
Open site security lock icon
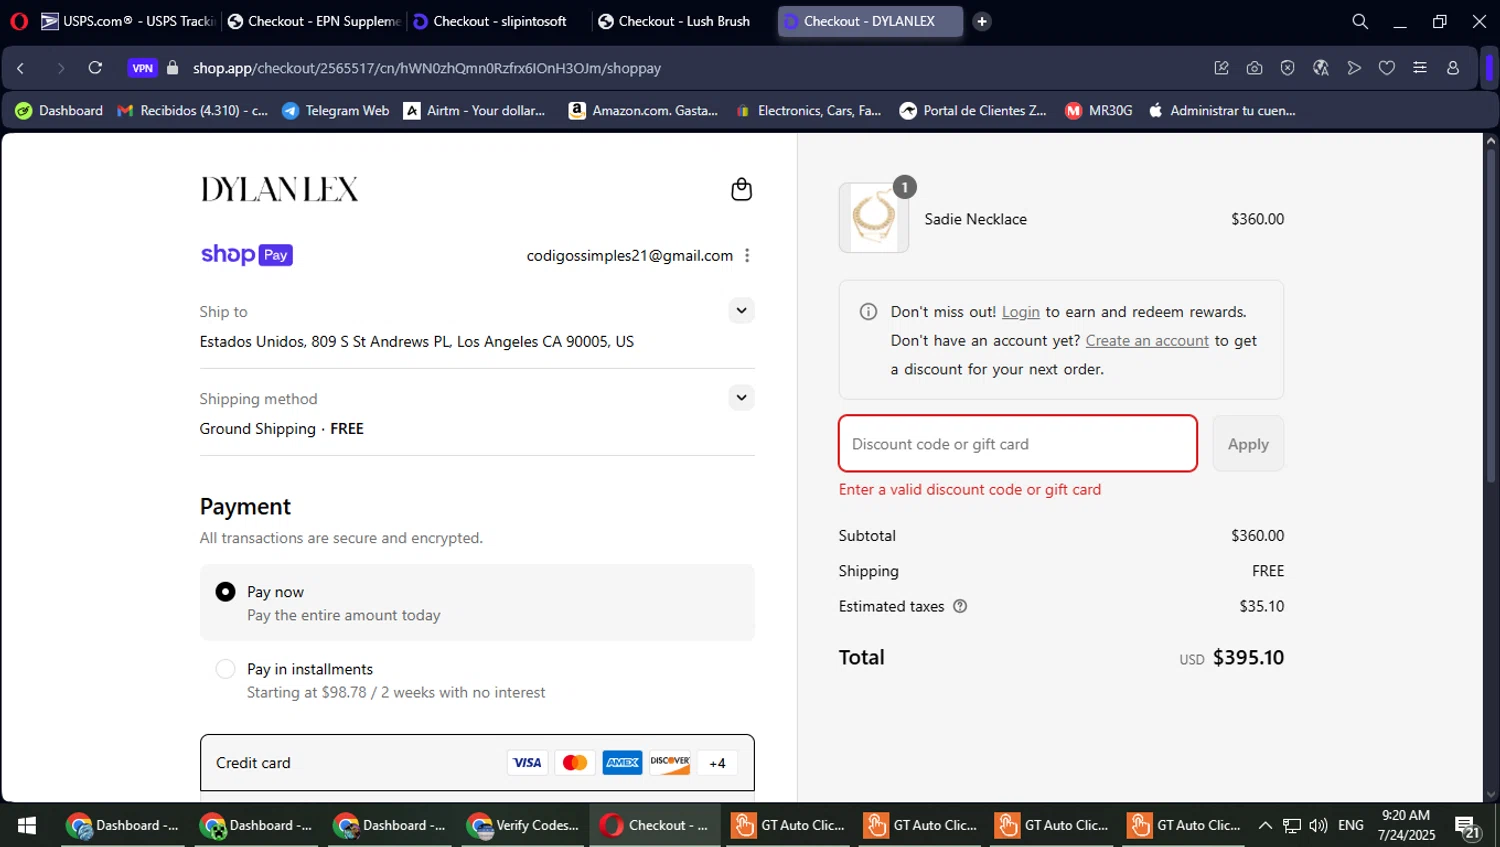click(x=172, y=68)
